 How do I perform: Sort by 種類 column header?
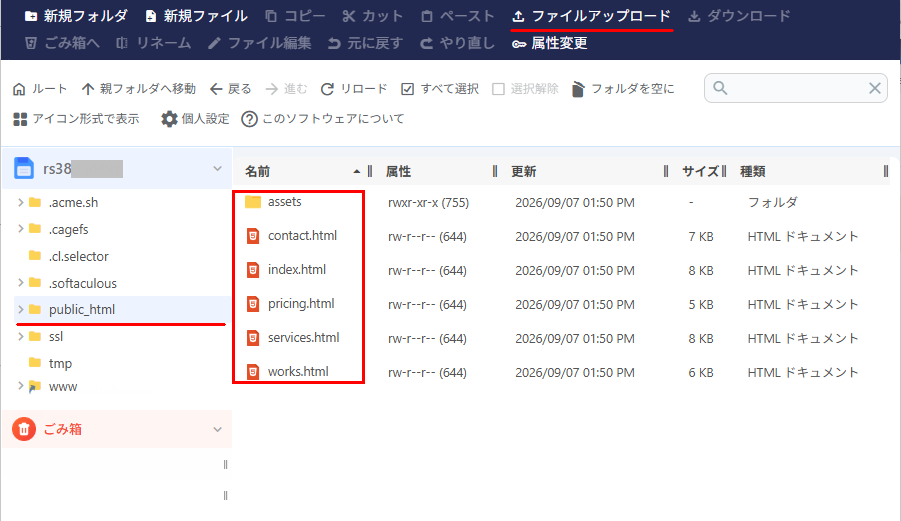tap(752, 172)
